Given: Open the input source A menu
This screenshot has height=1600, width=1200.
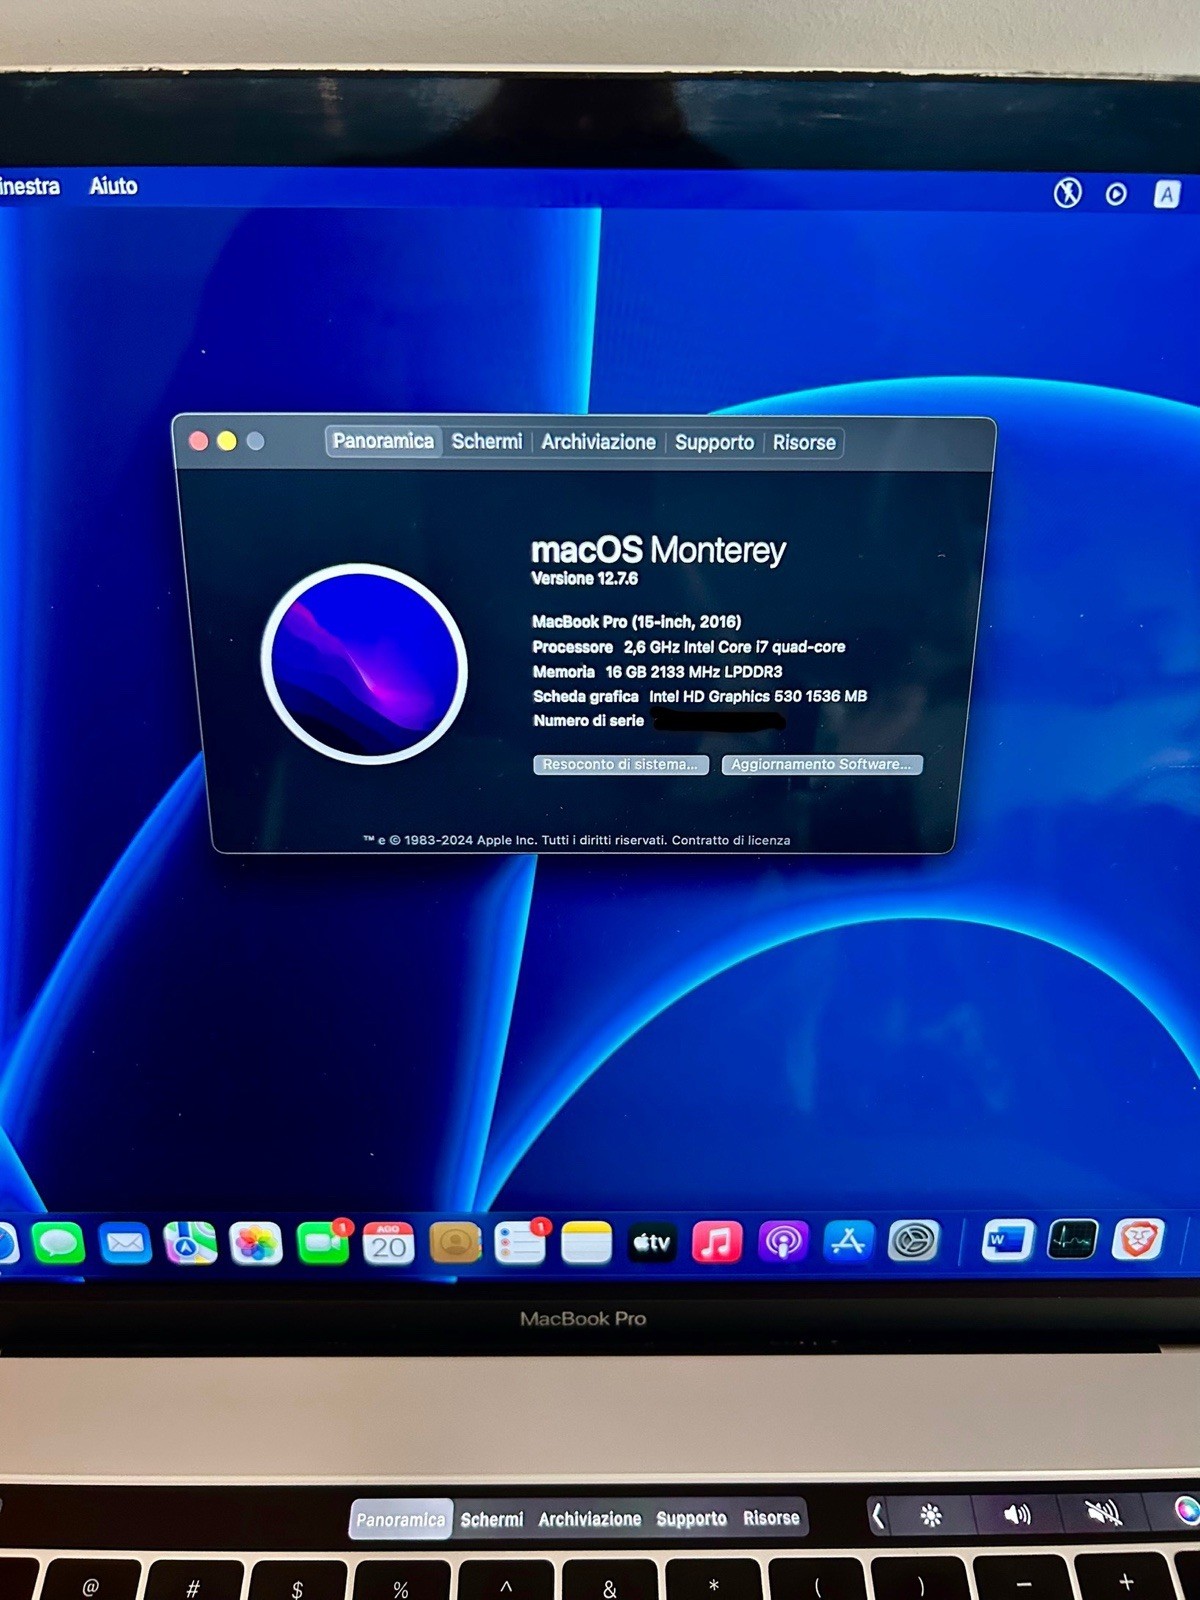Looking at the screenshot, I should pos(1166,194).
